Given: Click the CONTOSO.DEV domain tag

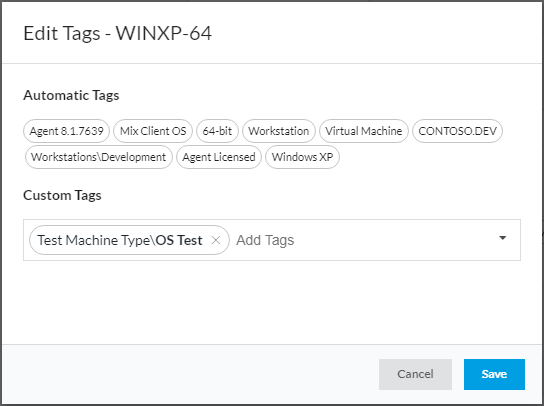Looking at the screenshot, I should click(x=458, y=131).
